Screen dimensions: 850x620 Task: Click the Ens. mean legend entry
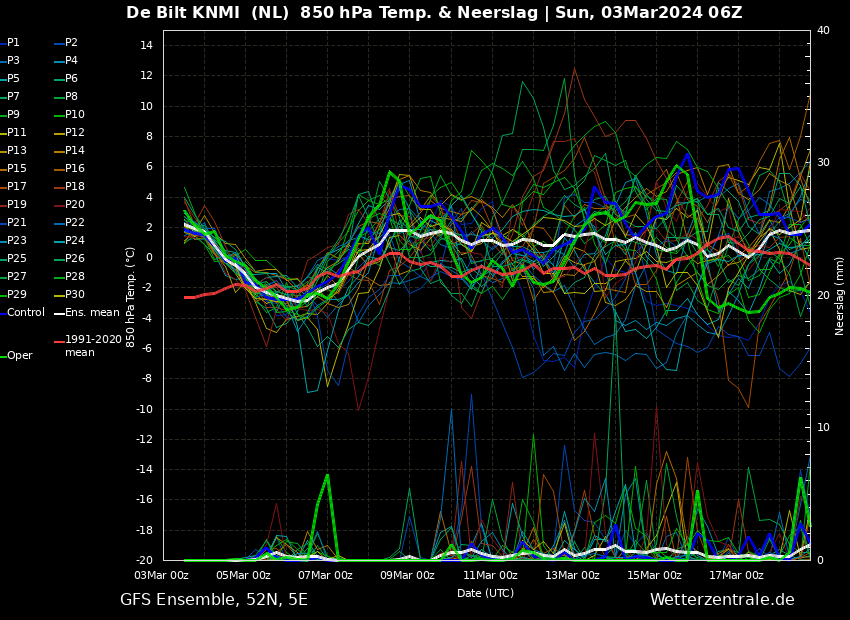click(x=87, y=312)
